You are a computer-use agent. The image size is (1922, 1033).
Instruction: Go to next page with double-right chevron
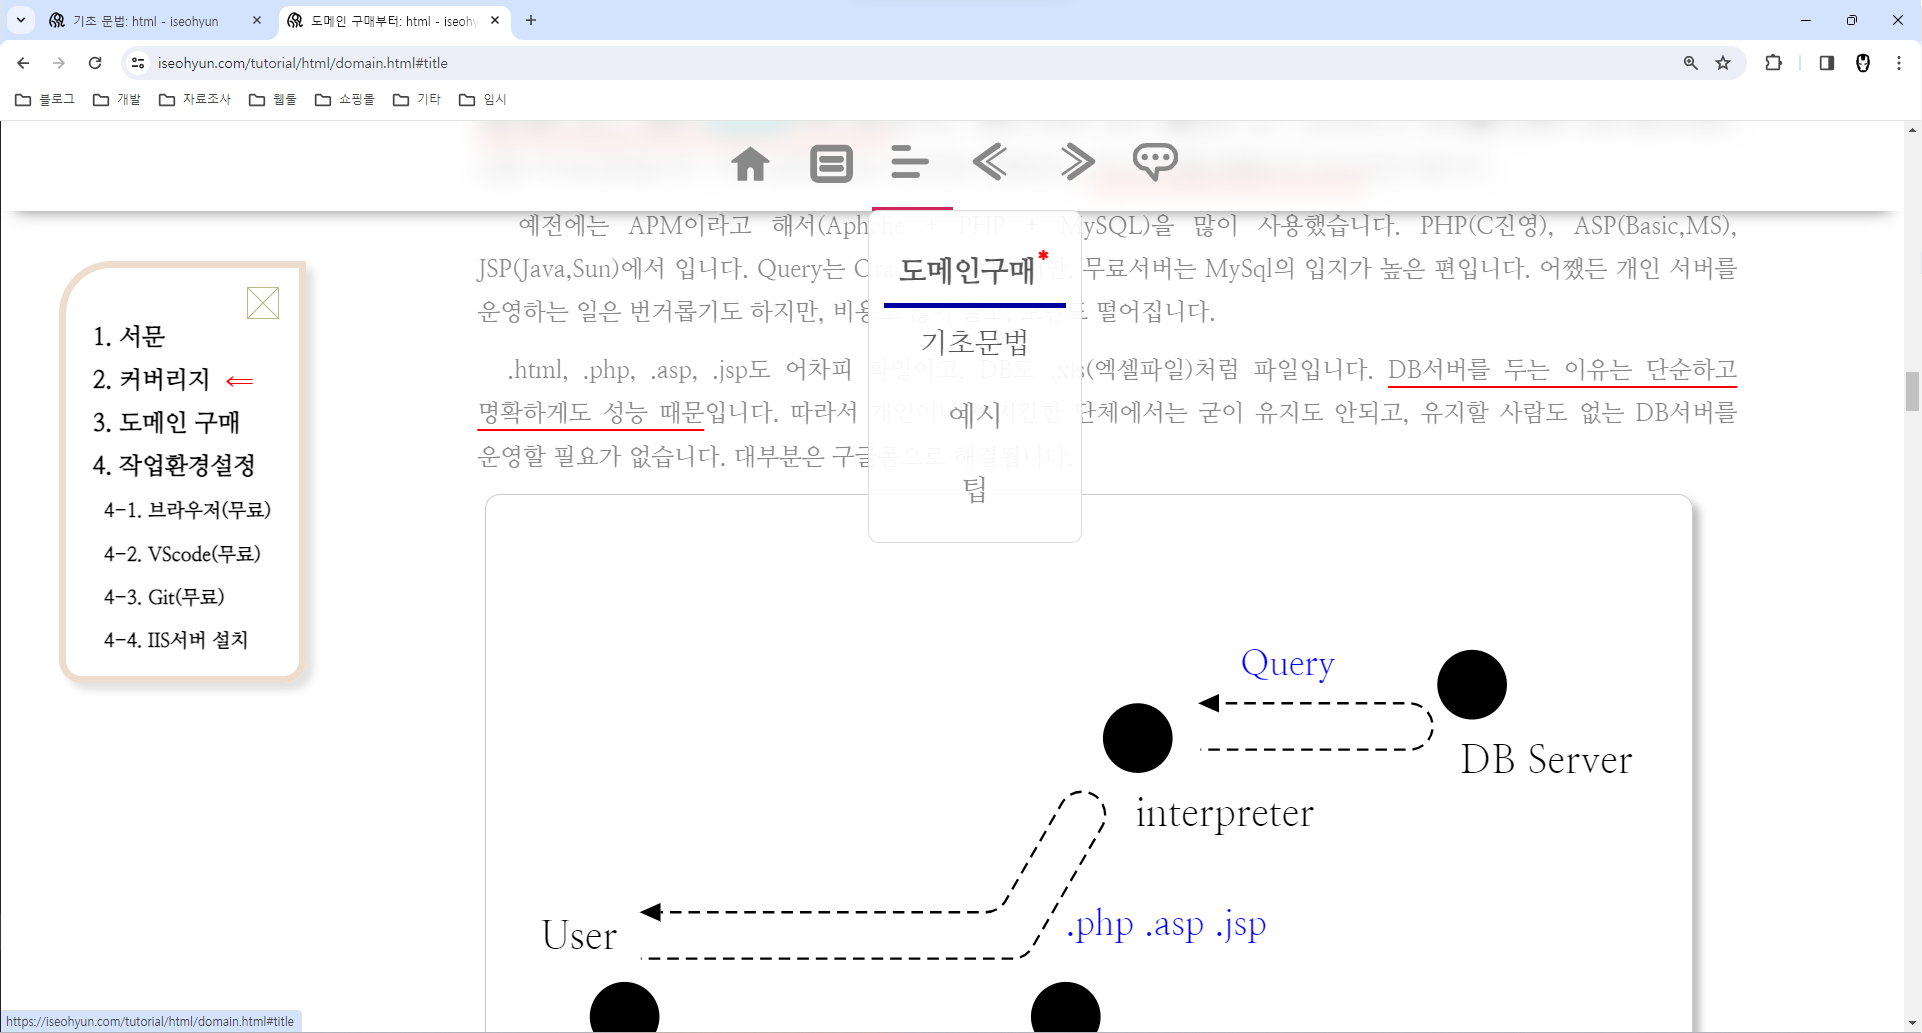pyautogui.click(x=1076, y=161)
